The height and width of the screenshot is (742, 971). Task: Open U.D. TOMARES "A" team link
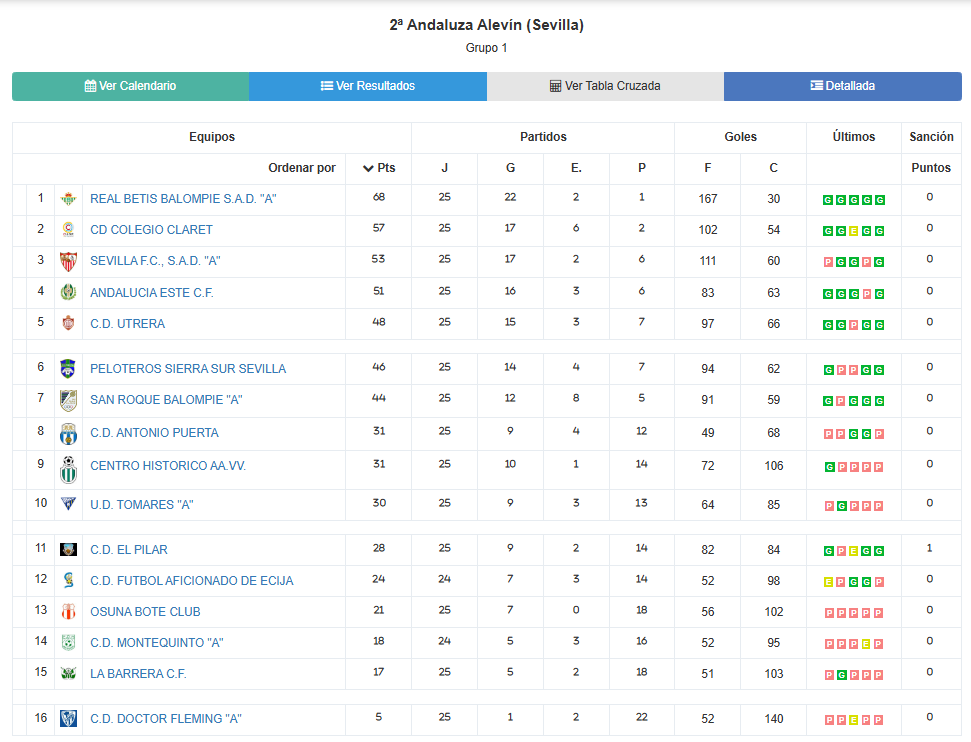point(142,504)
